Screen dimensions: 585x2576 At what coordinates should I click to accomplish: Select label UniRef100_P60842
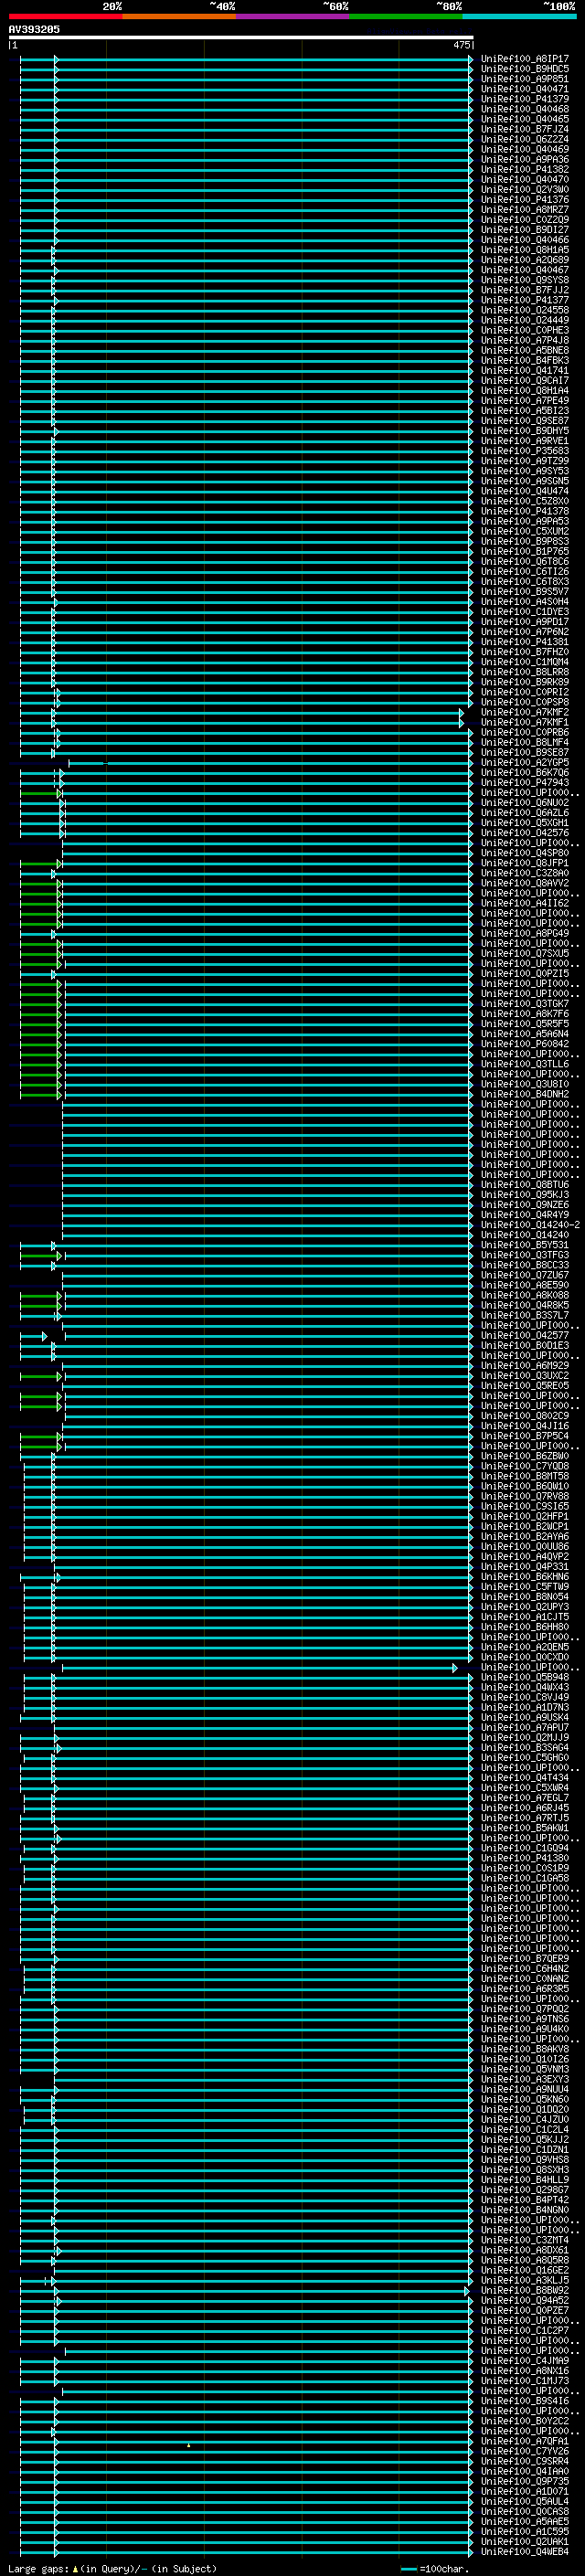(524, 1044)
